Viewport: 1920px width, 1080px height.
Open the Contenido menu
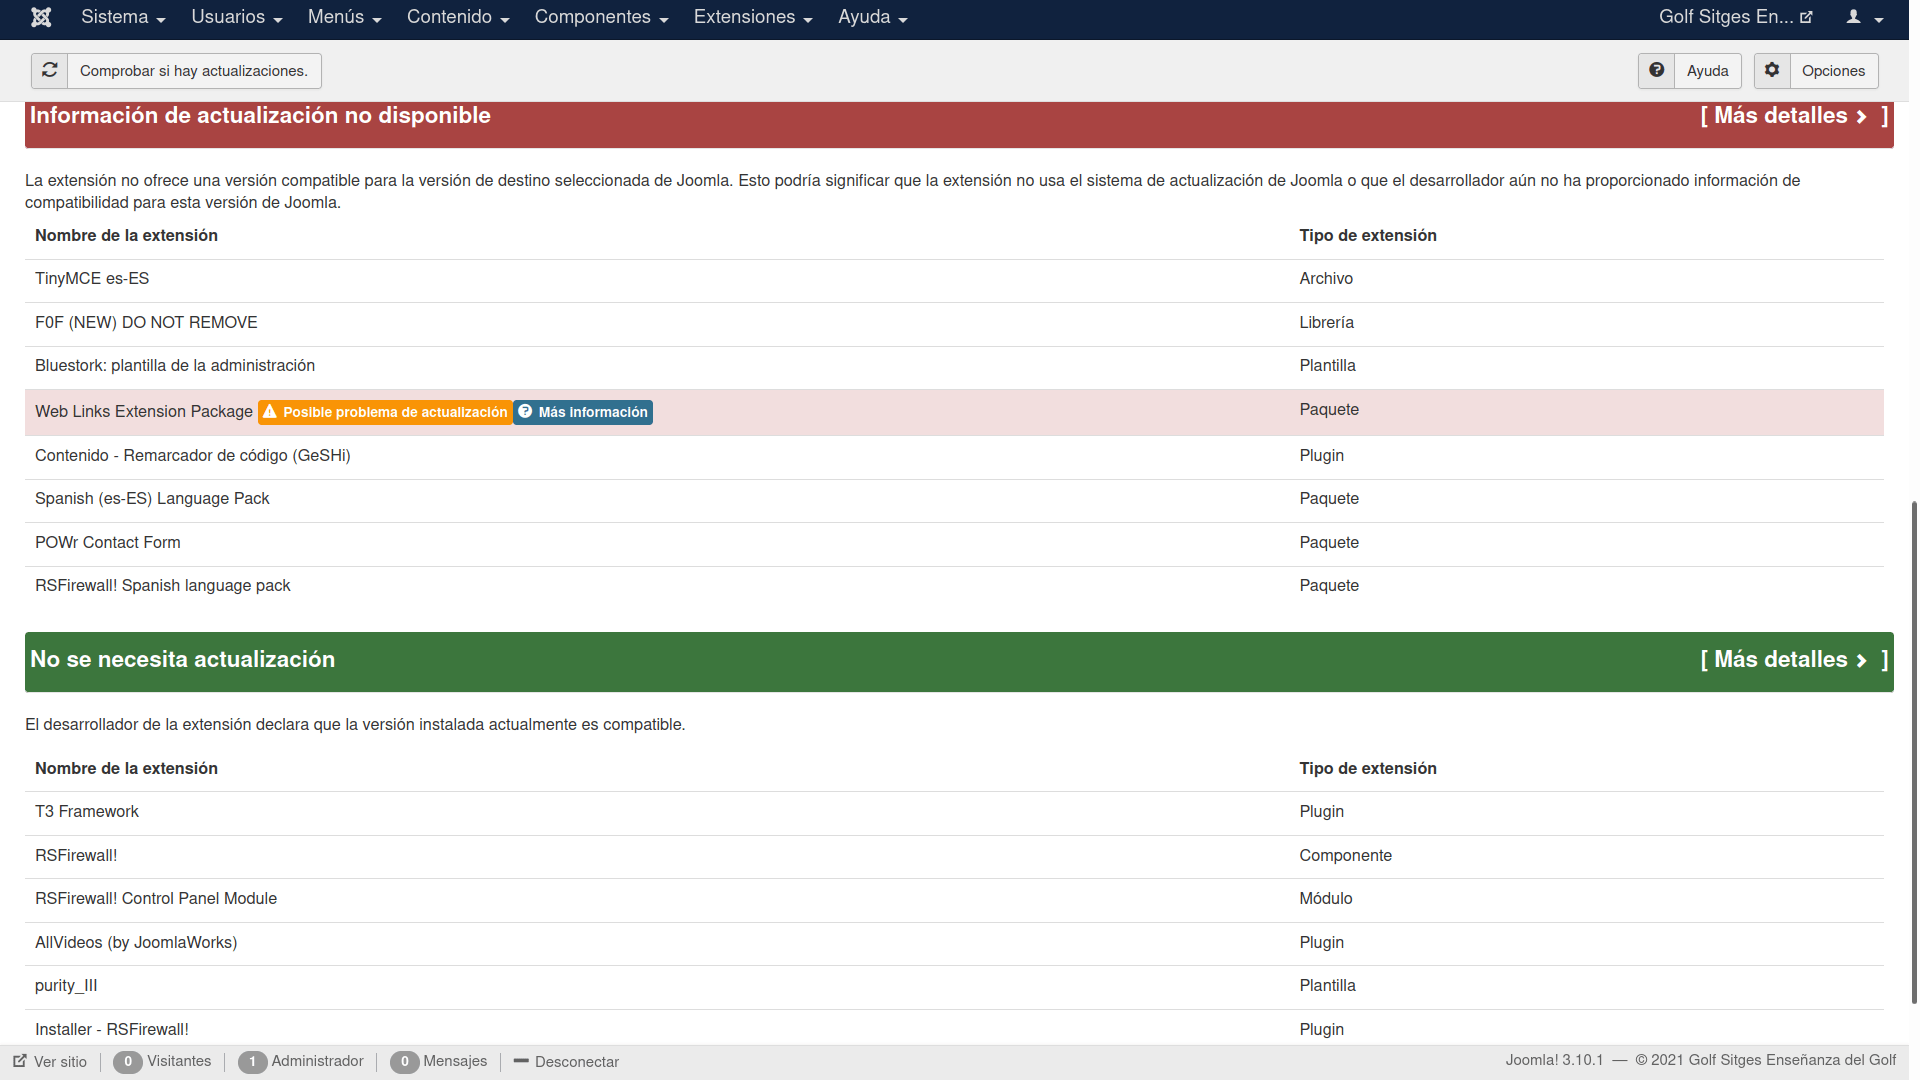(458, 17)
